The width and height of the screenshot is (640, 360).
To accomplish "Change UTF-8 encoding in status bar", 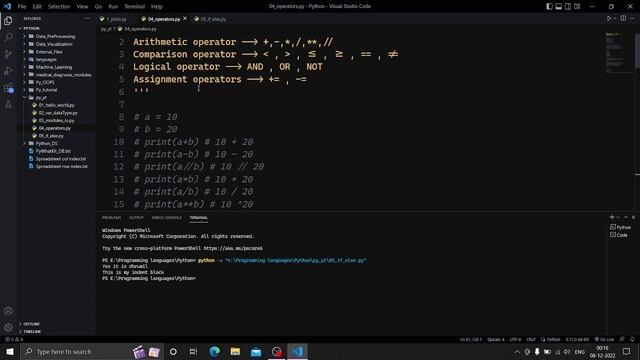I will [516, 339].
